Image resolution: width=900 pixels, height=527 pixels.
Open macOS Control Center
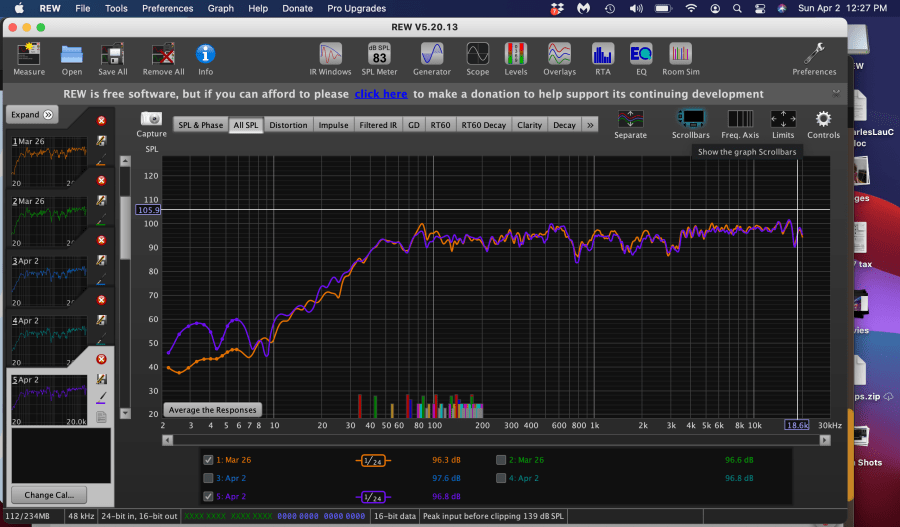point(759,9)
